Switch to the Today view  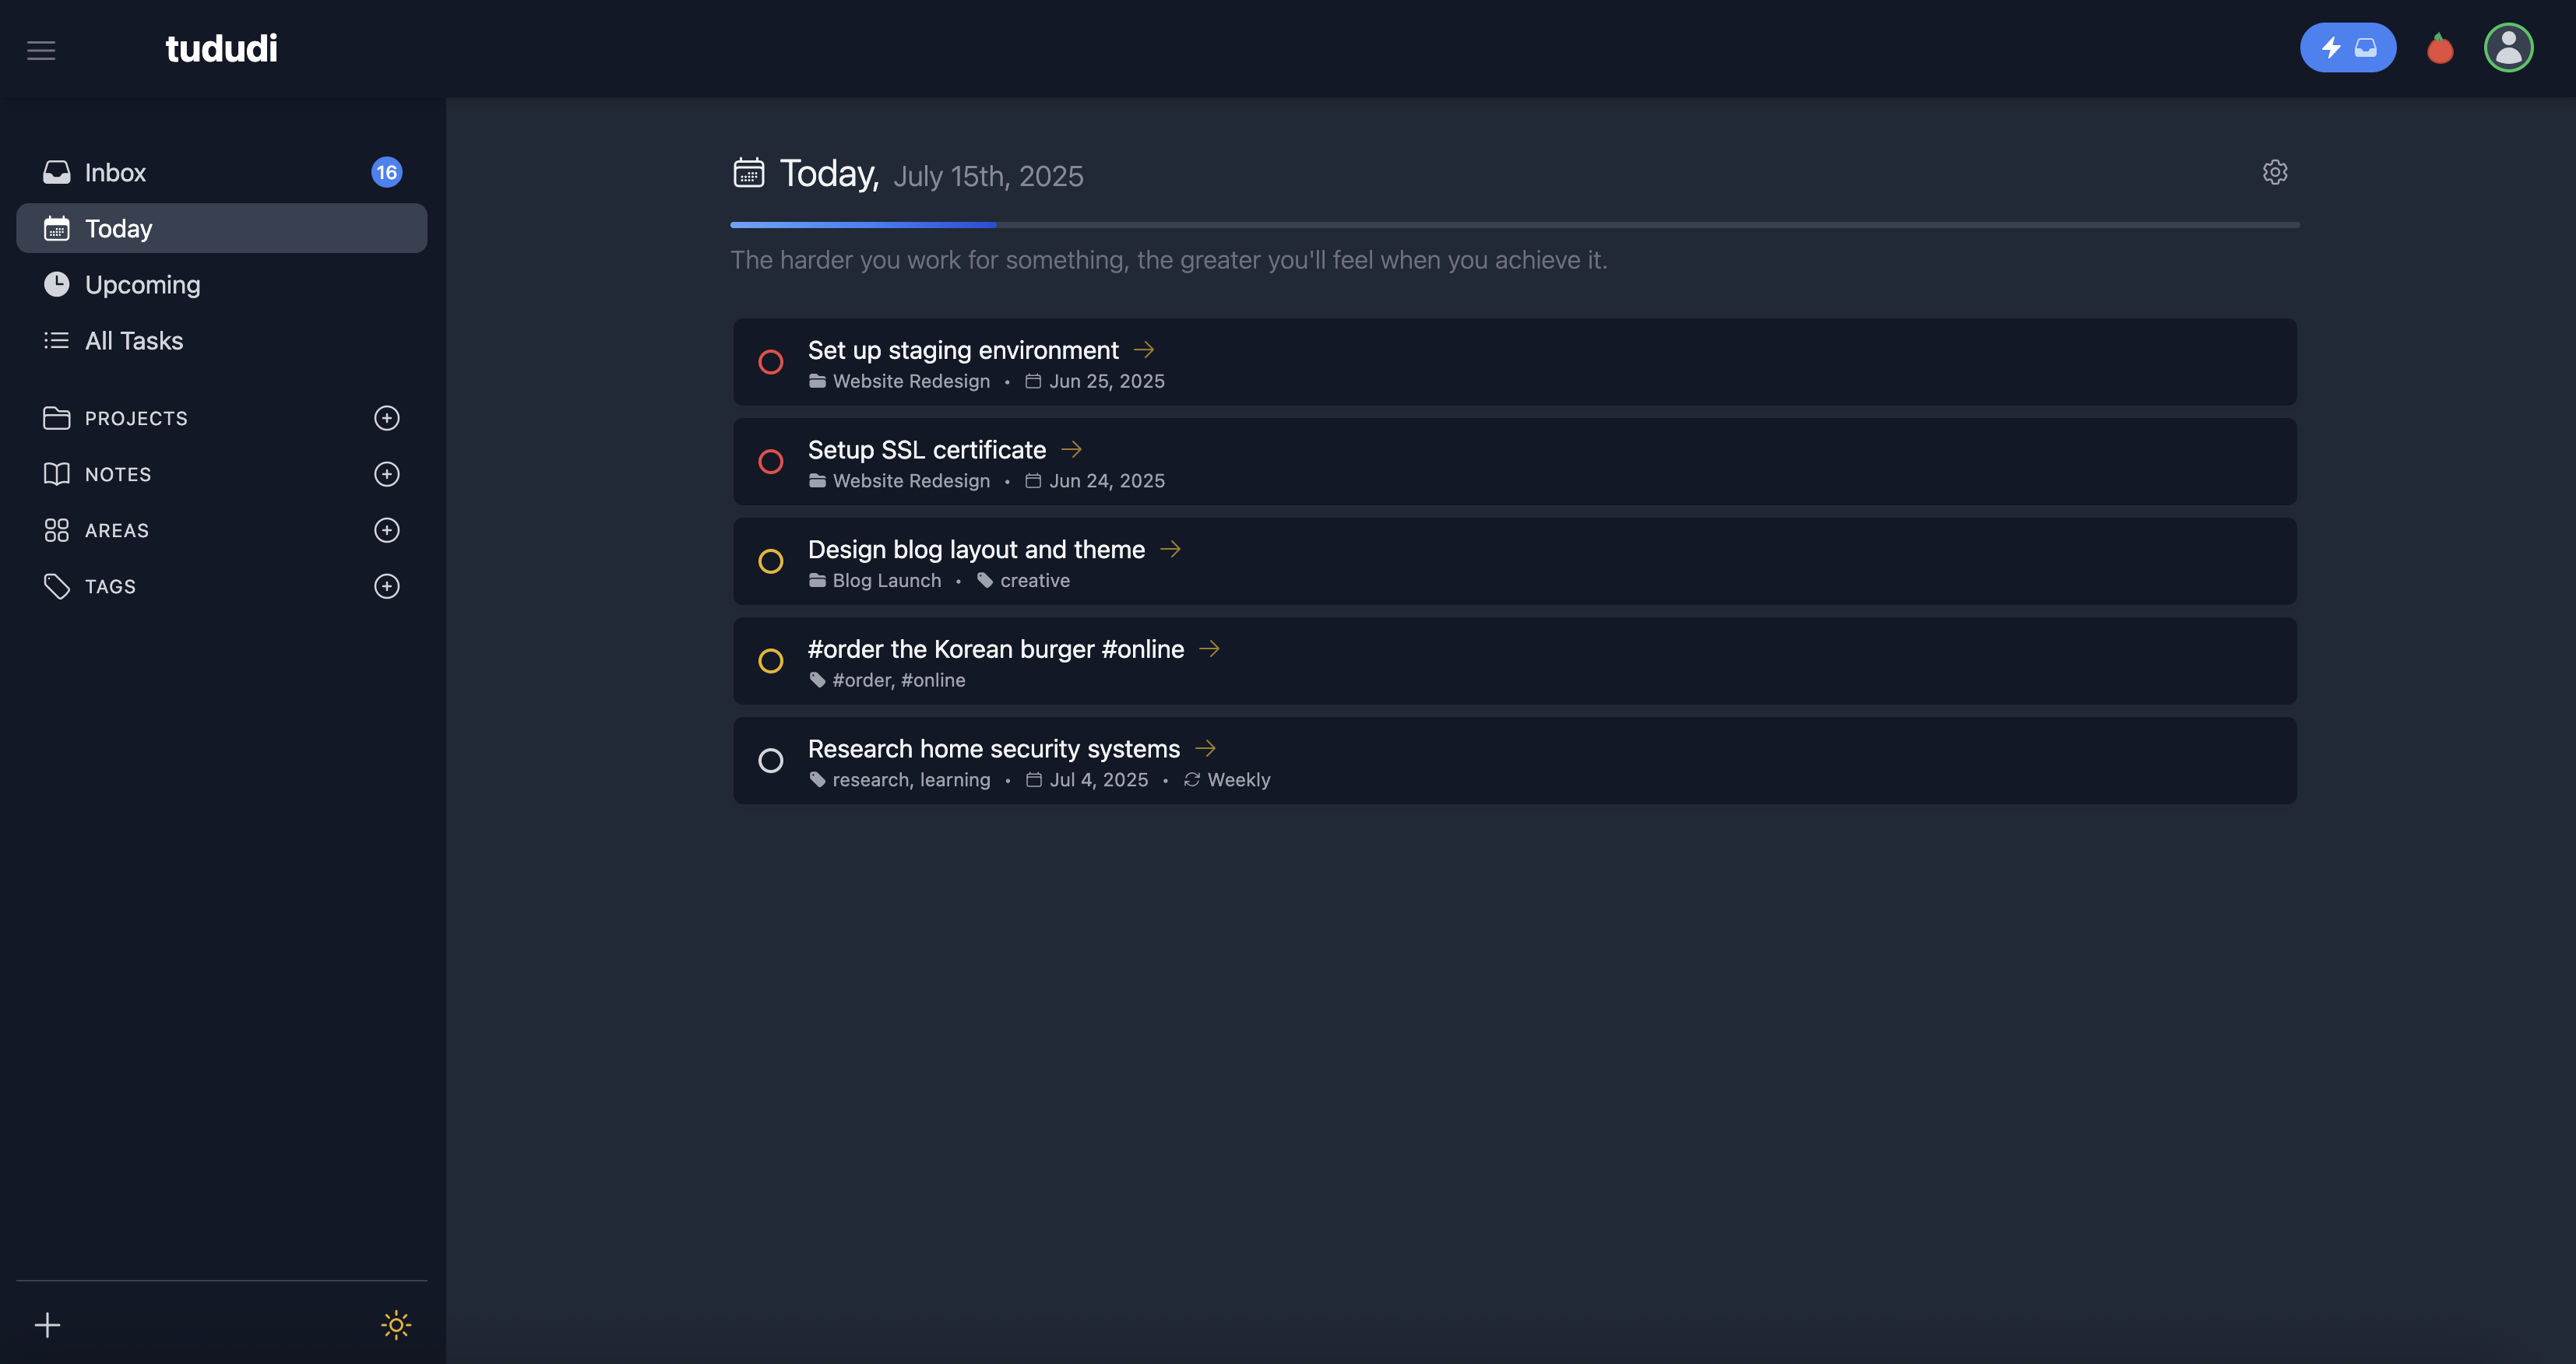pyautogui.click(x=119, y=228)
